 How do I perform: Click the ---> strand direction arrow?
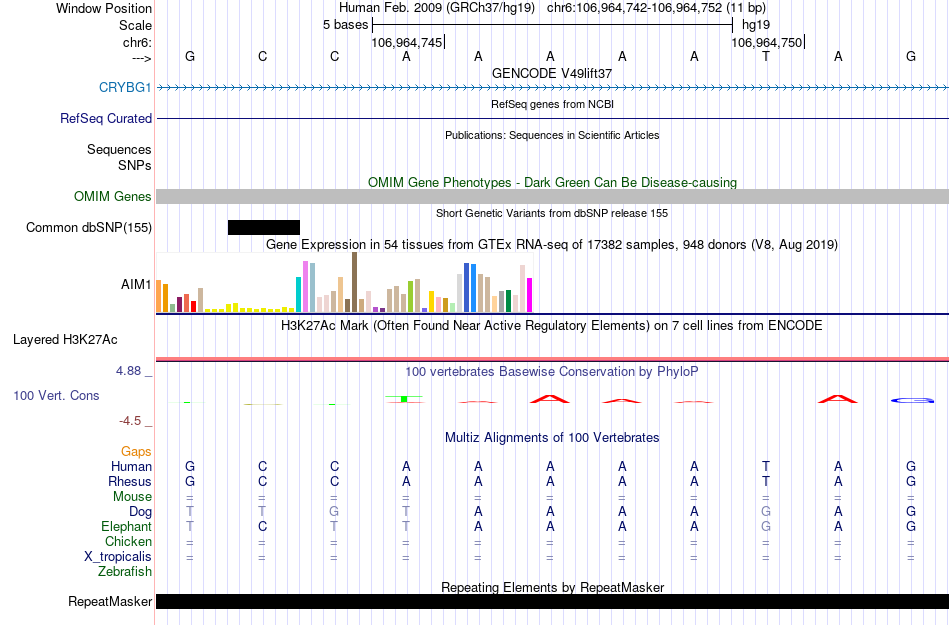coord(141,58)
